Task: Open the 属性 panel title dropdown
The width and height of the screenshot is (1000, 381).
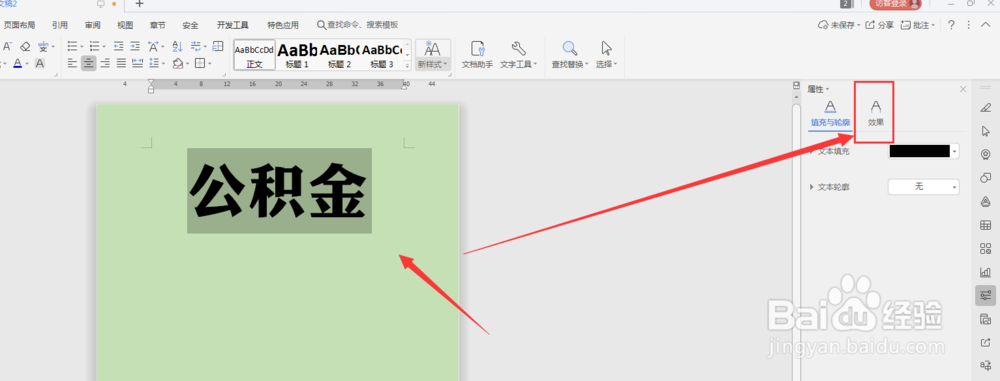Action: [x=819, y=89]
